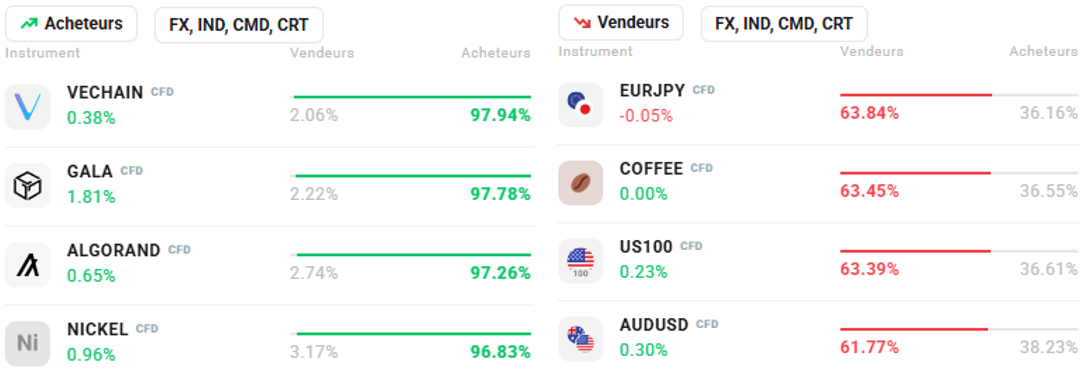Open the ALGORAND instrument icon
The height and width of the screenshot is (370, 1085).
[28, 264]
